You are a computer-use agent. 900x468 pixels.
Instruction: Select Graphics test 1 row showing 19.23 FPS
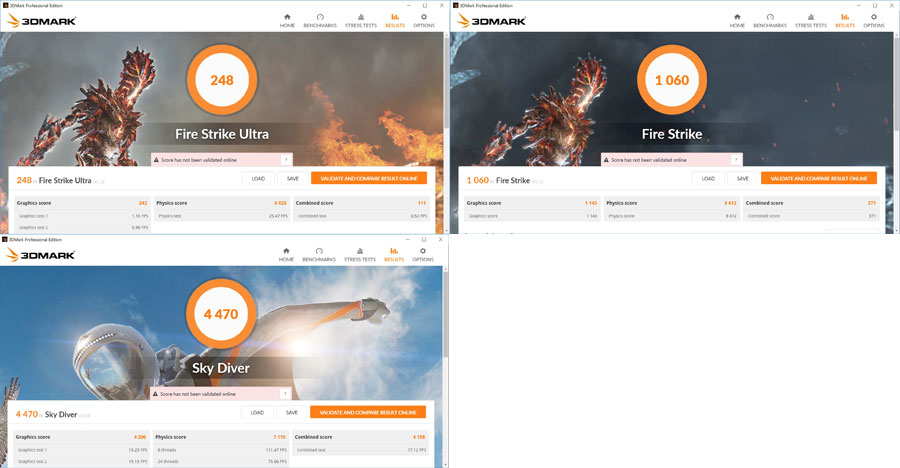coord(81,450)
